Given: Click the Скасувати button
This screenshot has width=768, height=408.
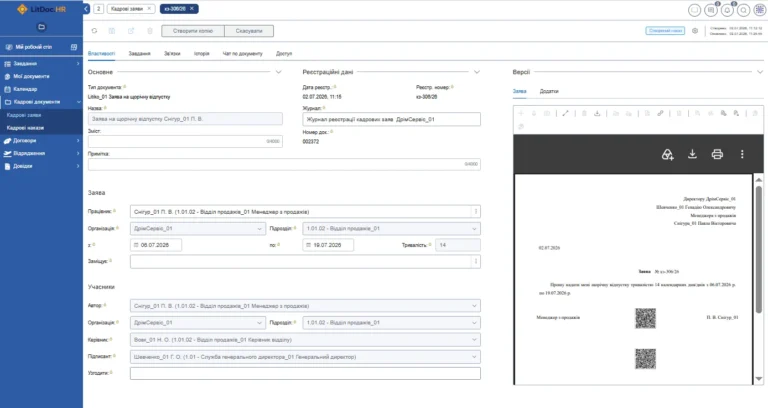Looking at the screenshot, I should click(249, 31).
